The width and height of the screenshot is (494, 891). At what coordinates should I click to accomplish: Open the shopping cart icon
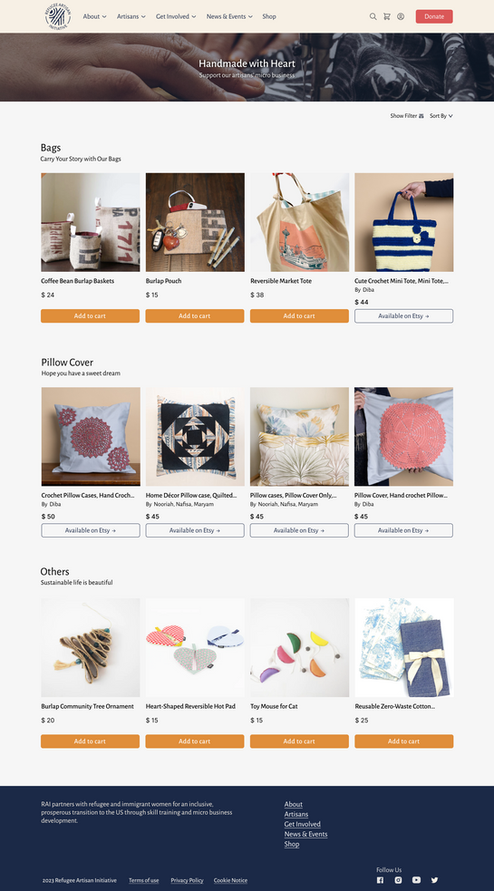(x=387, y=16)
